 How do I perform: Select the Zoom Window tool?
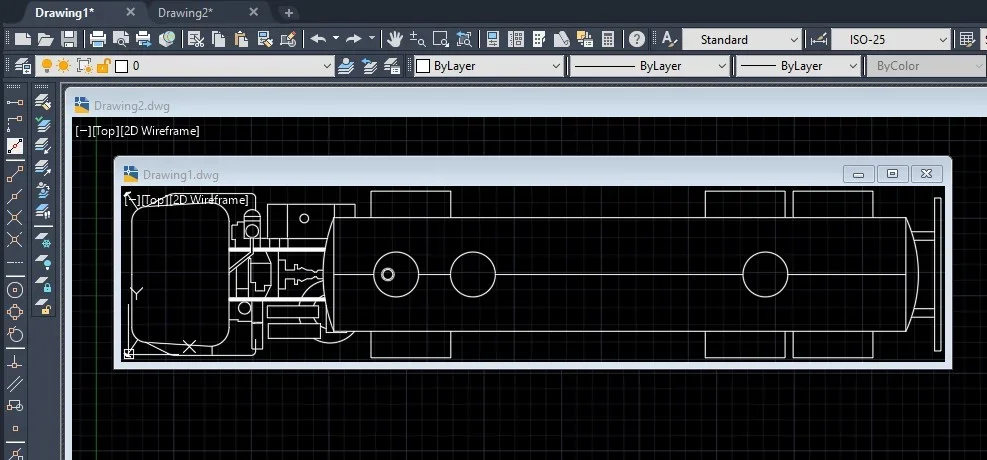tap(441, 39)
